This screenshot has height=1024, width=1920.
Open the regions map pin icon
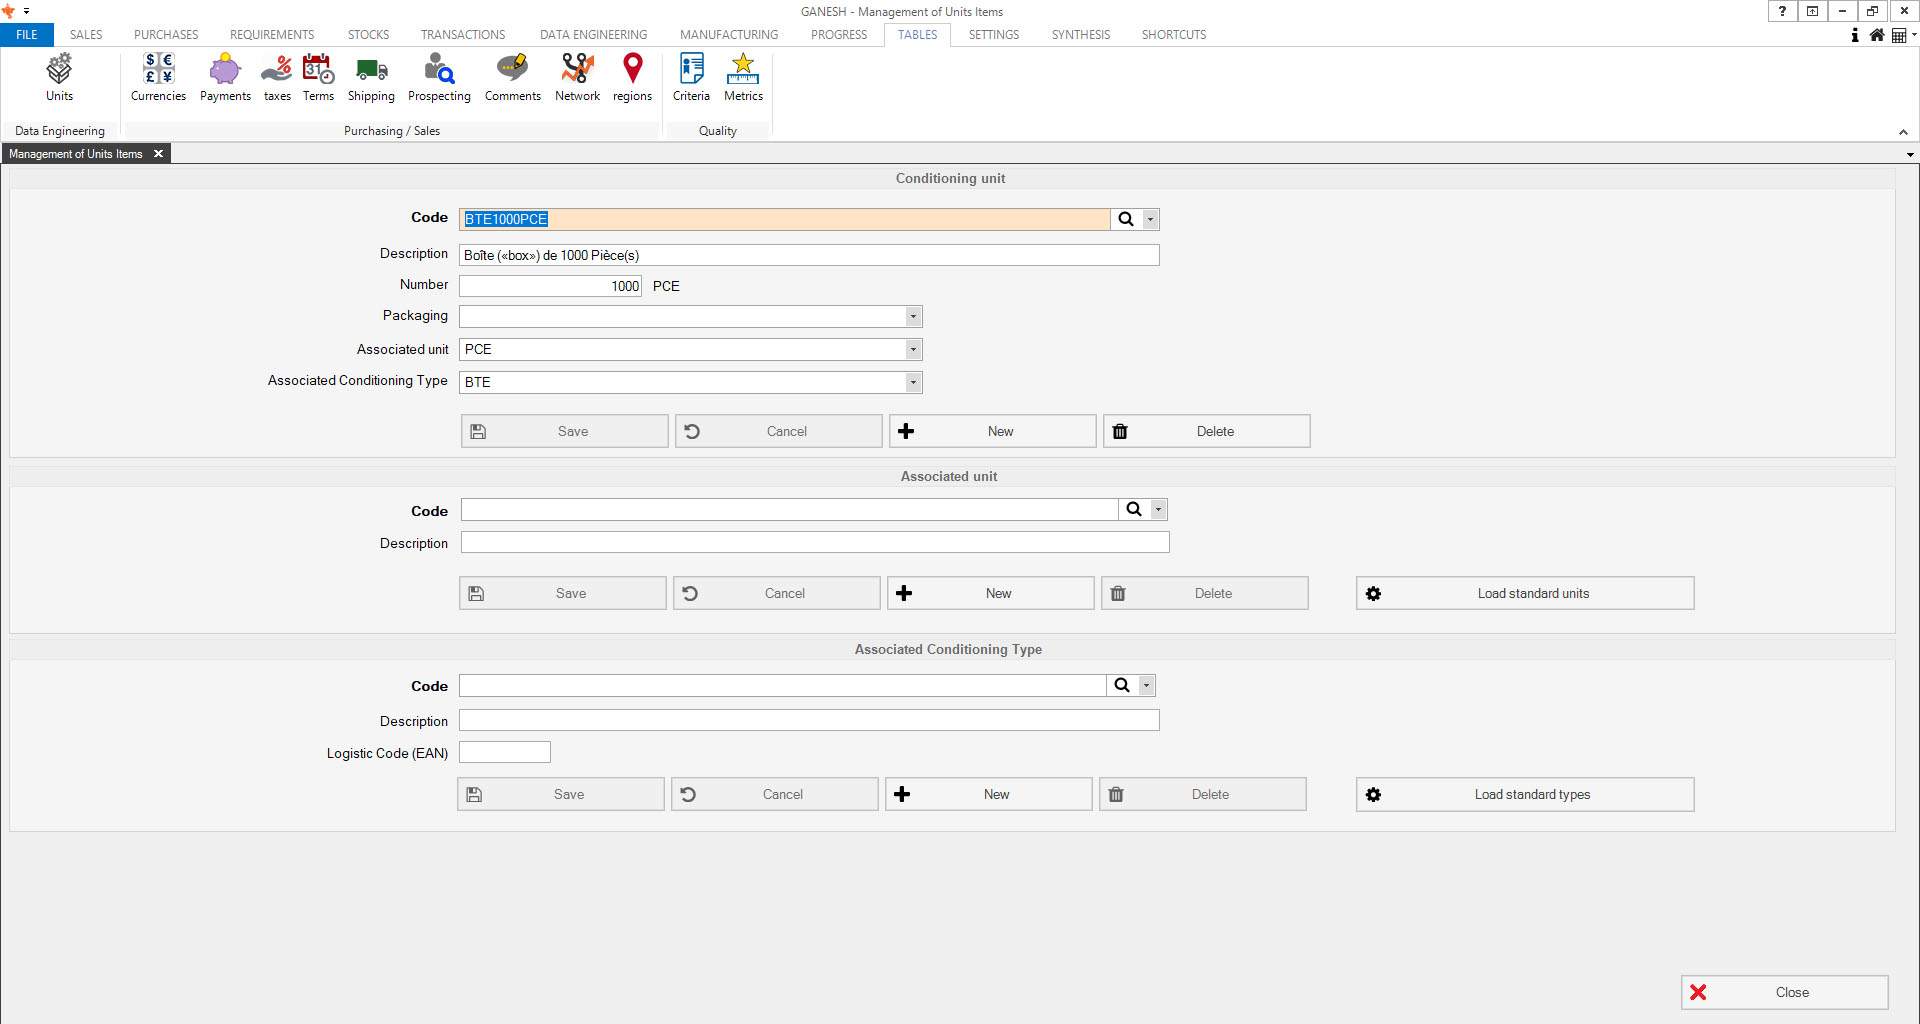(x=632, y=78)
